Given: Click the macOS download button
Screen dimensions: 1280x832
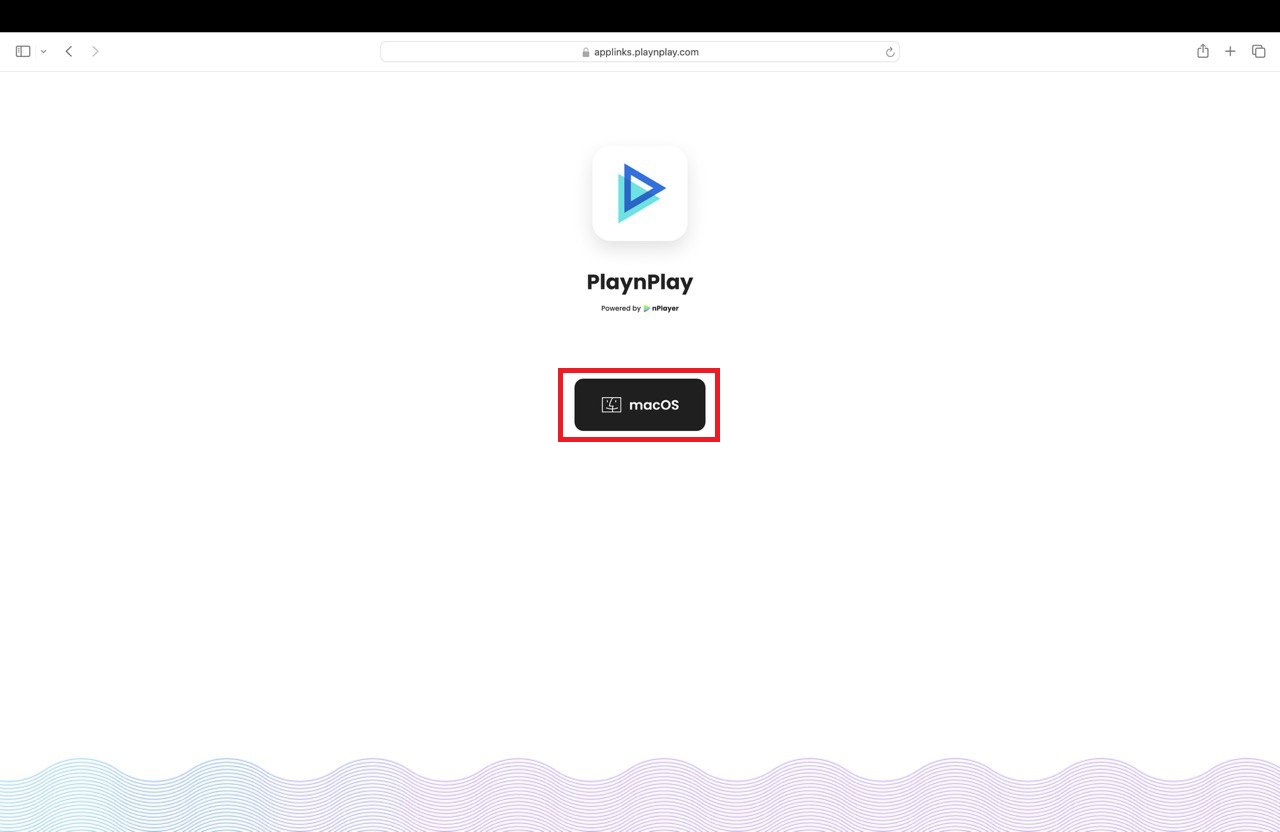Looking at the screenshot, I should pos(640,405).
